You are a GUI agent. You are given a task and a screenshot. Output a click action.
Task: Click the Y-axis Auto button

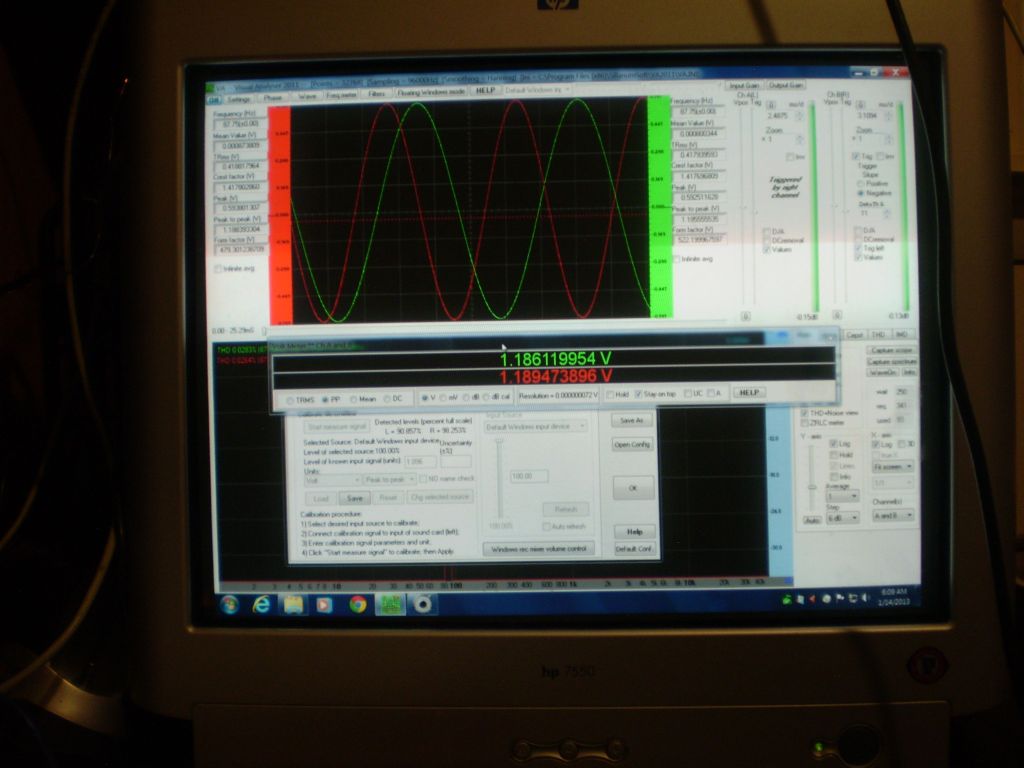click(x=812, y=520)
